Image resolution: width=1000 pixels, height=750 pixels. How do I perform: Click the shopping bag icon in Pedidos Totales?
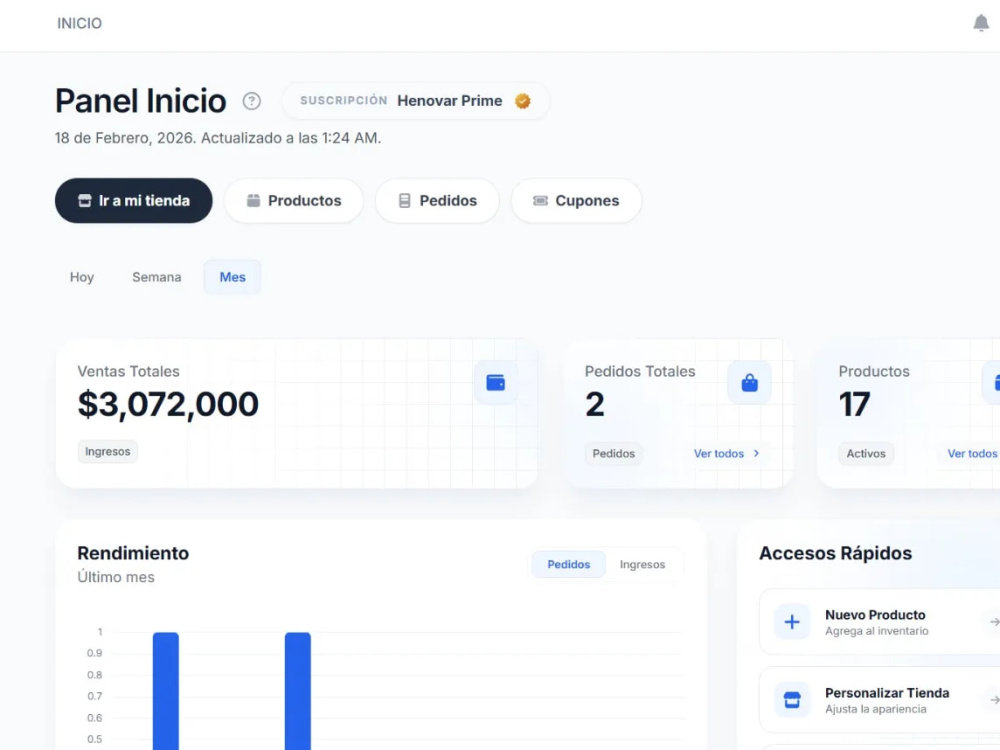[x=749, y=383]
